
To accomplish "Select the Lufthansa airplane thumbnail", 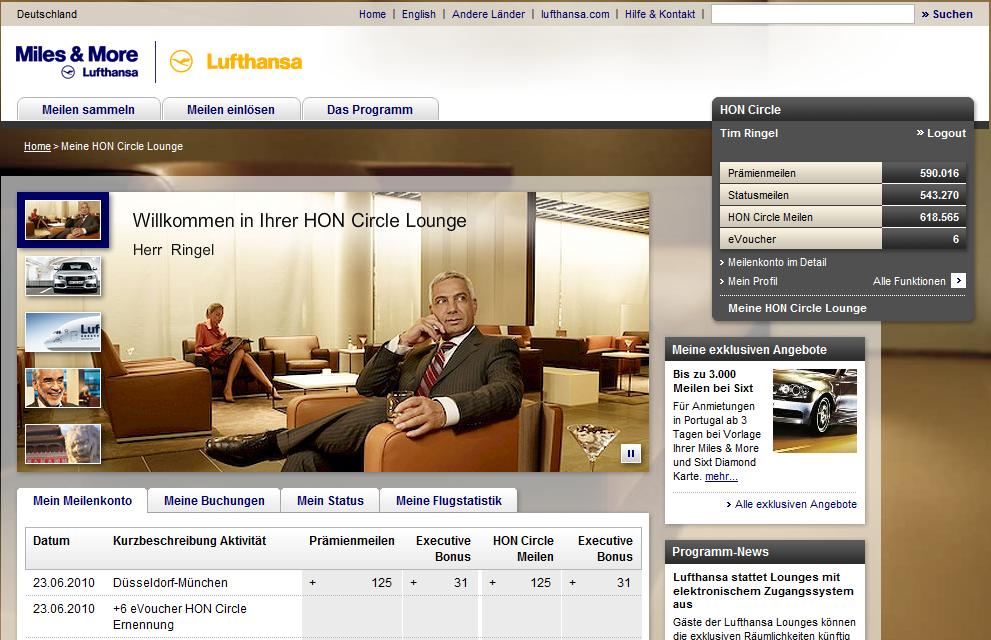I will click(x=63, y=332).
